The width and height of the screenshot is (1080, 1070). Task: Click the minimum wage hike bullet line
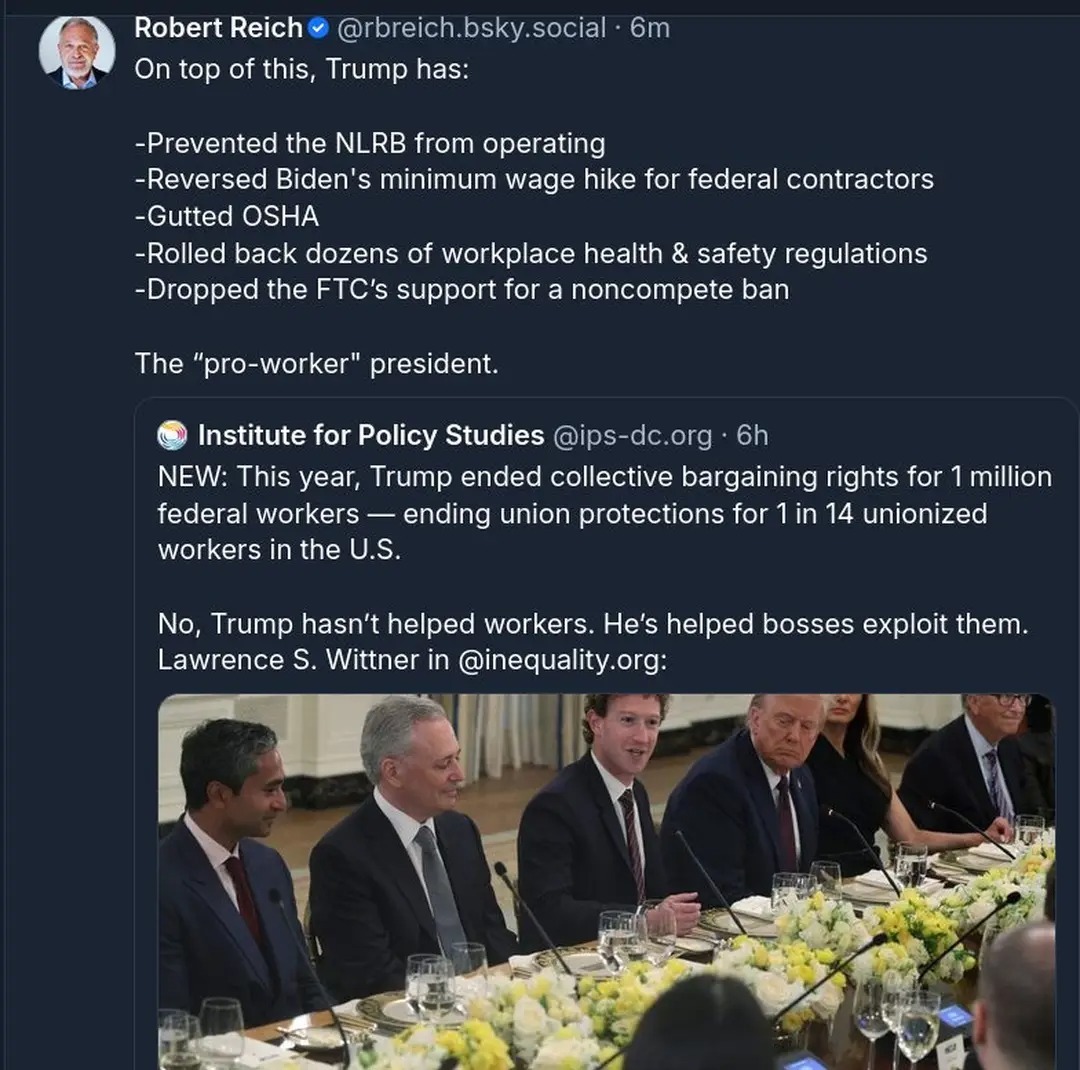point(535,180)
